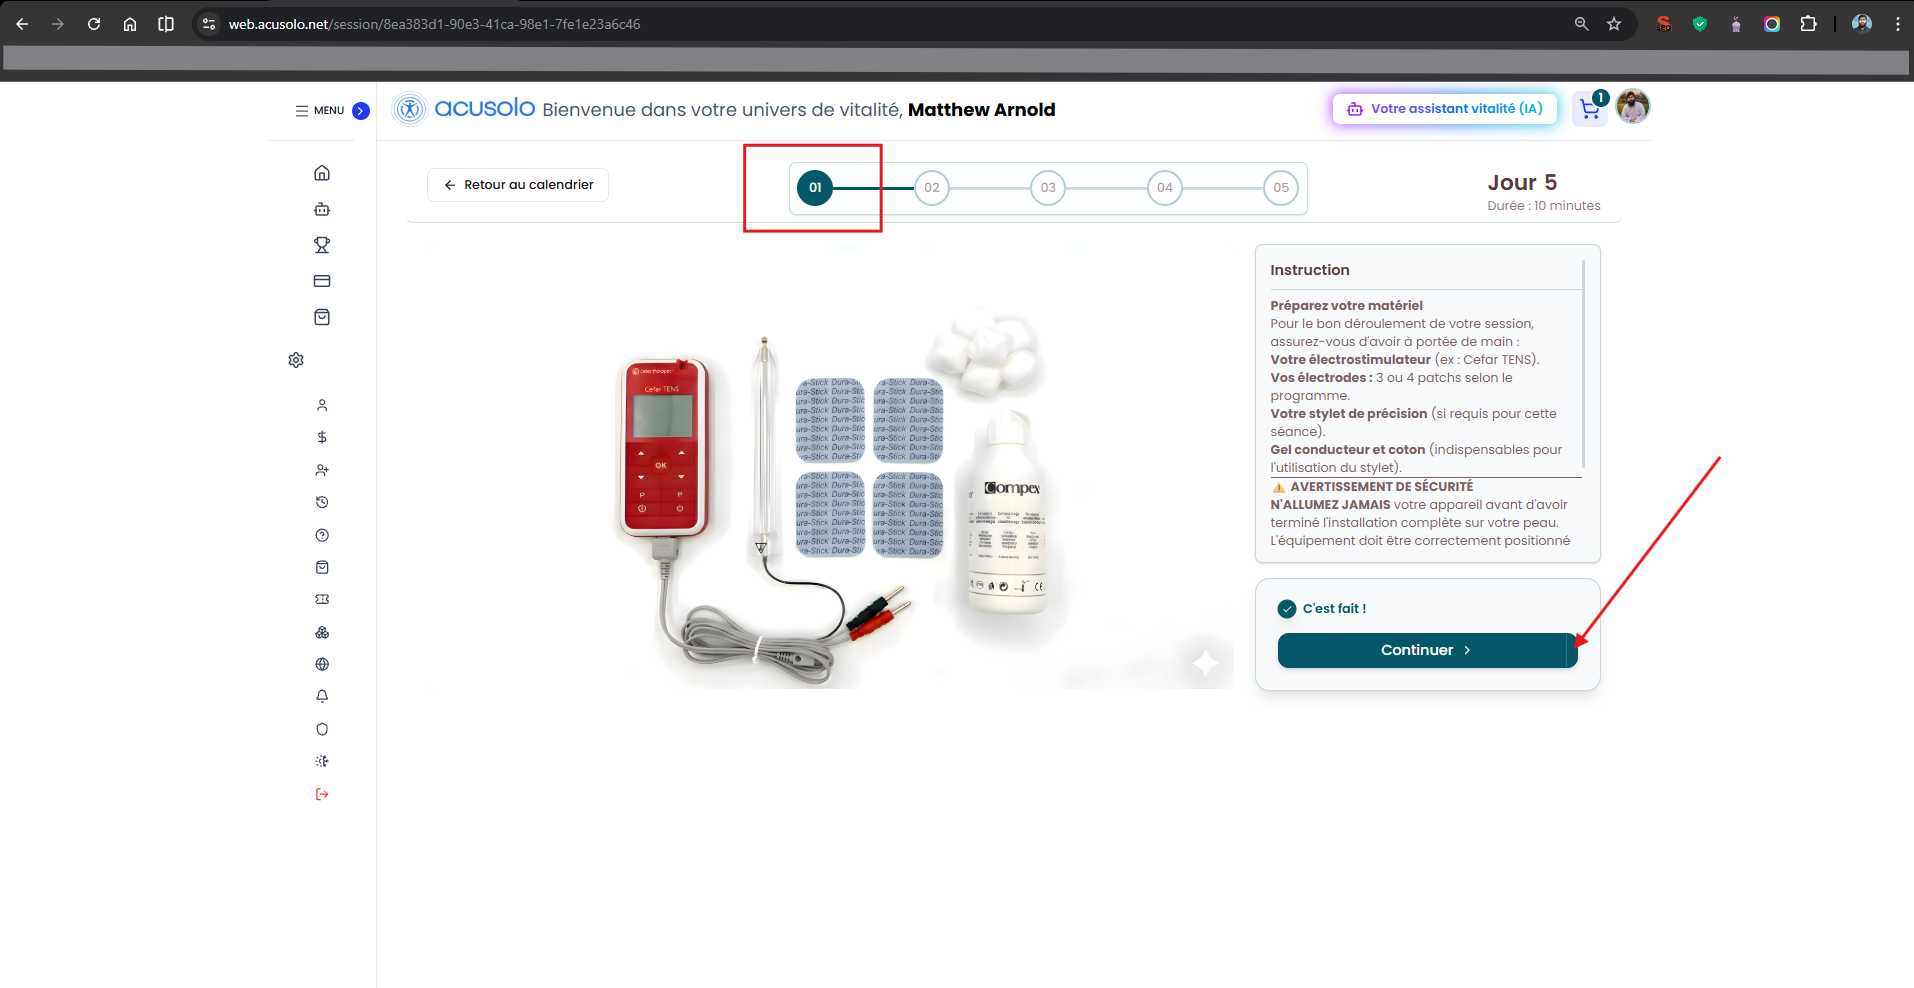Image resolution: width=1914 pixels, height=988 pixels.
Task: Open the hamburger MENU
Action: [319, 111]
